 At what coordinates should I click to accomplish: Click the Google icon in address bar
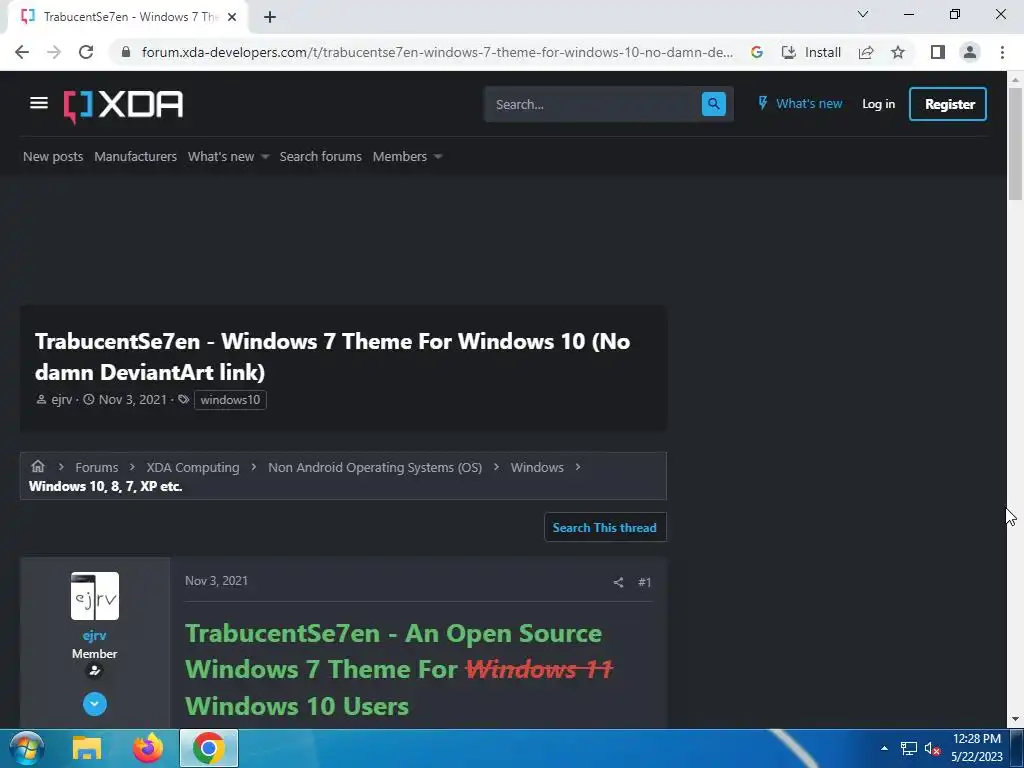coord(756,52)
